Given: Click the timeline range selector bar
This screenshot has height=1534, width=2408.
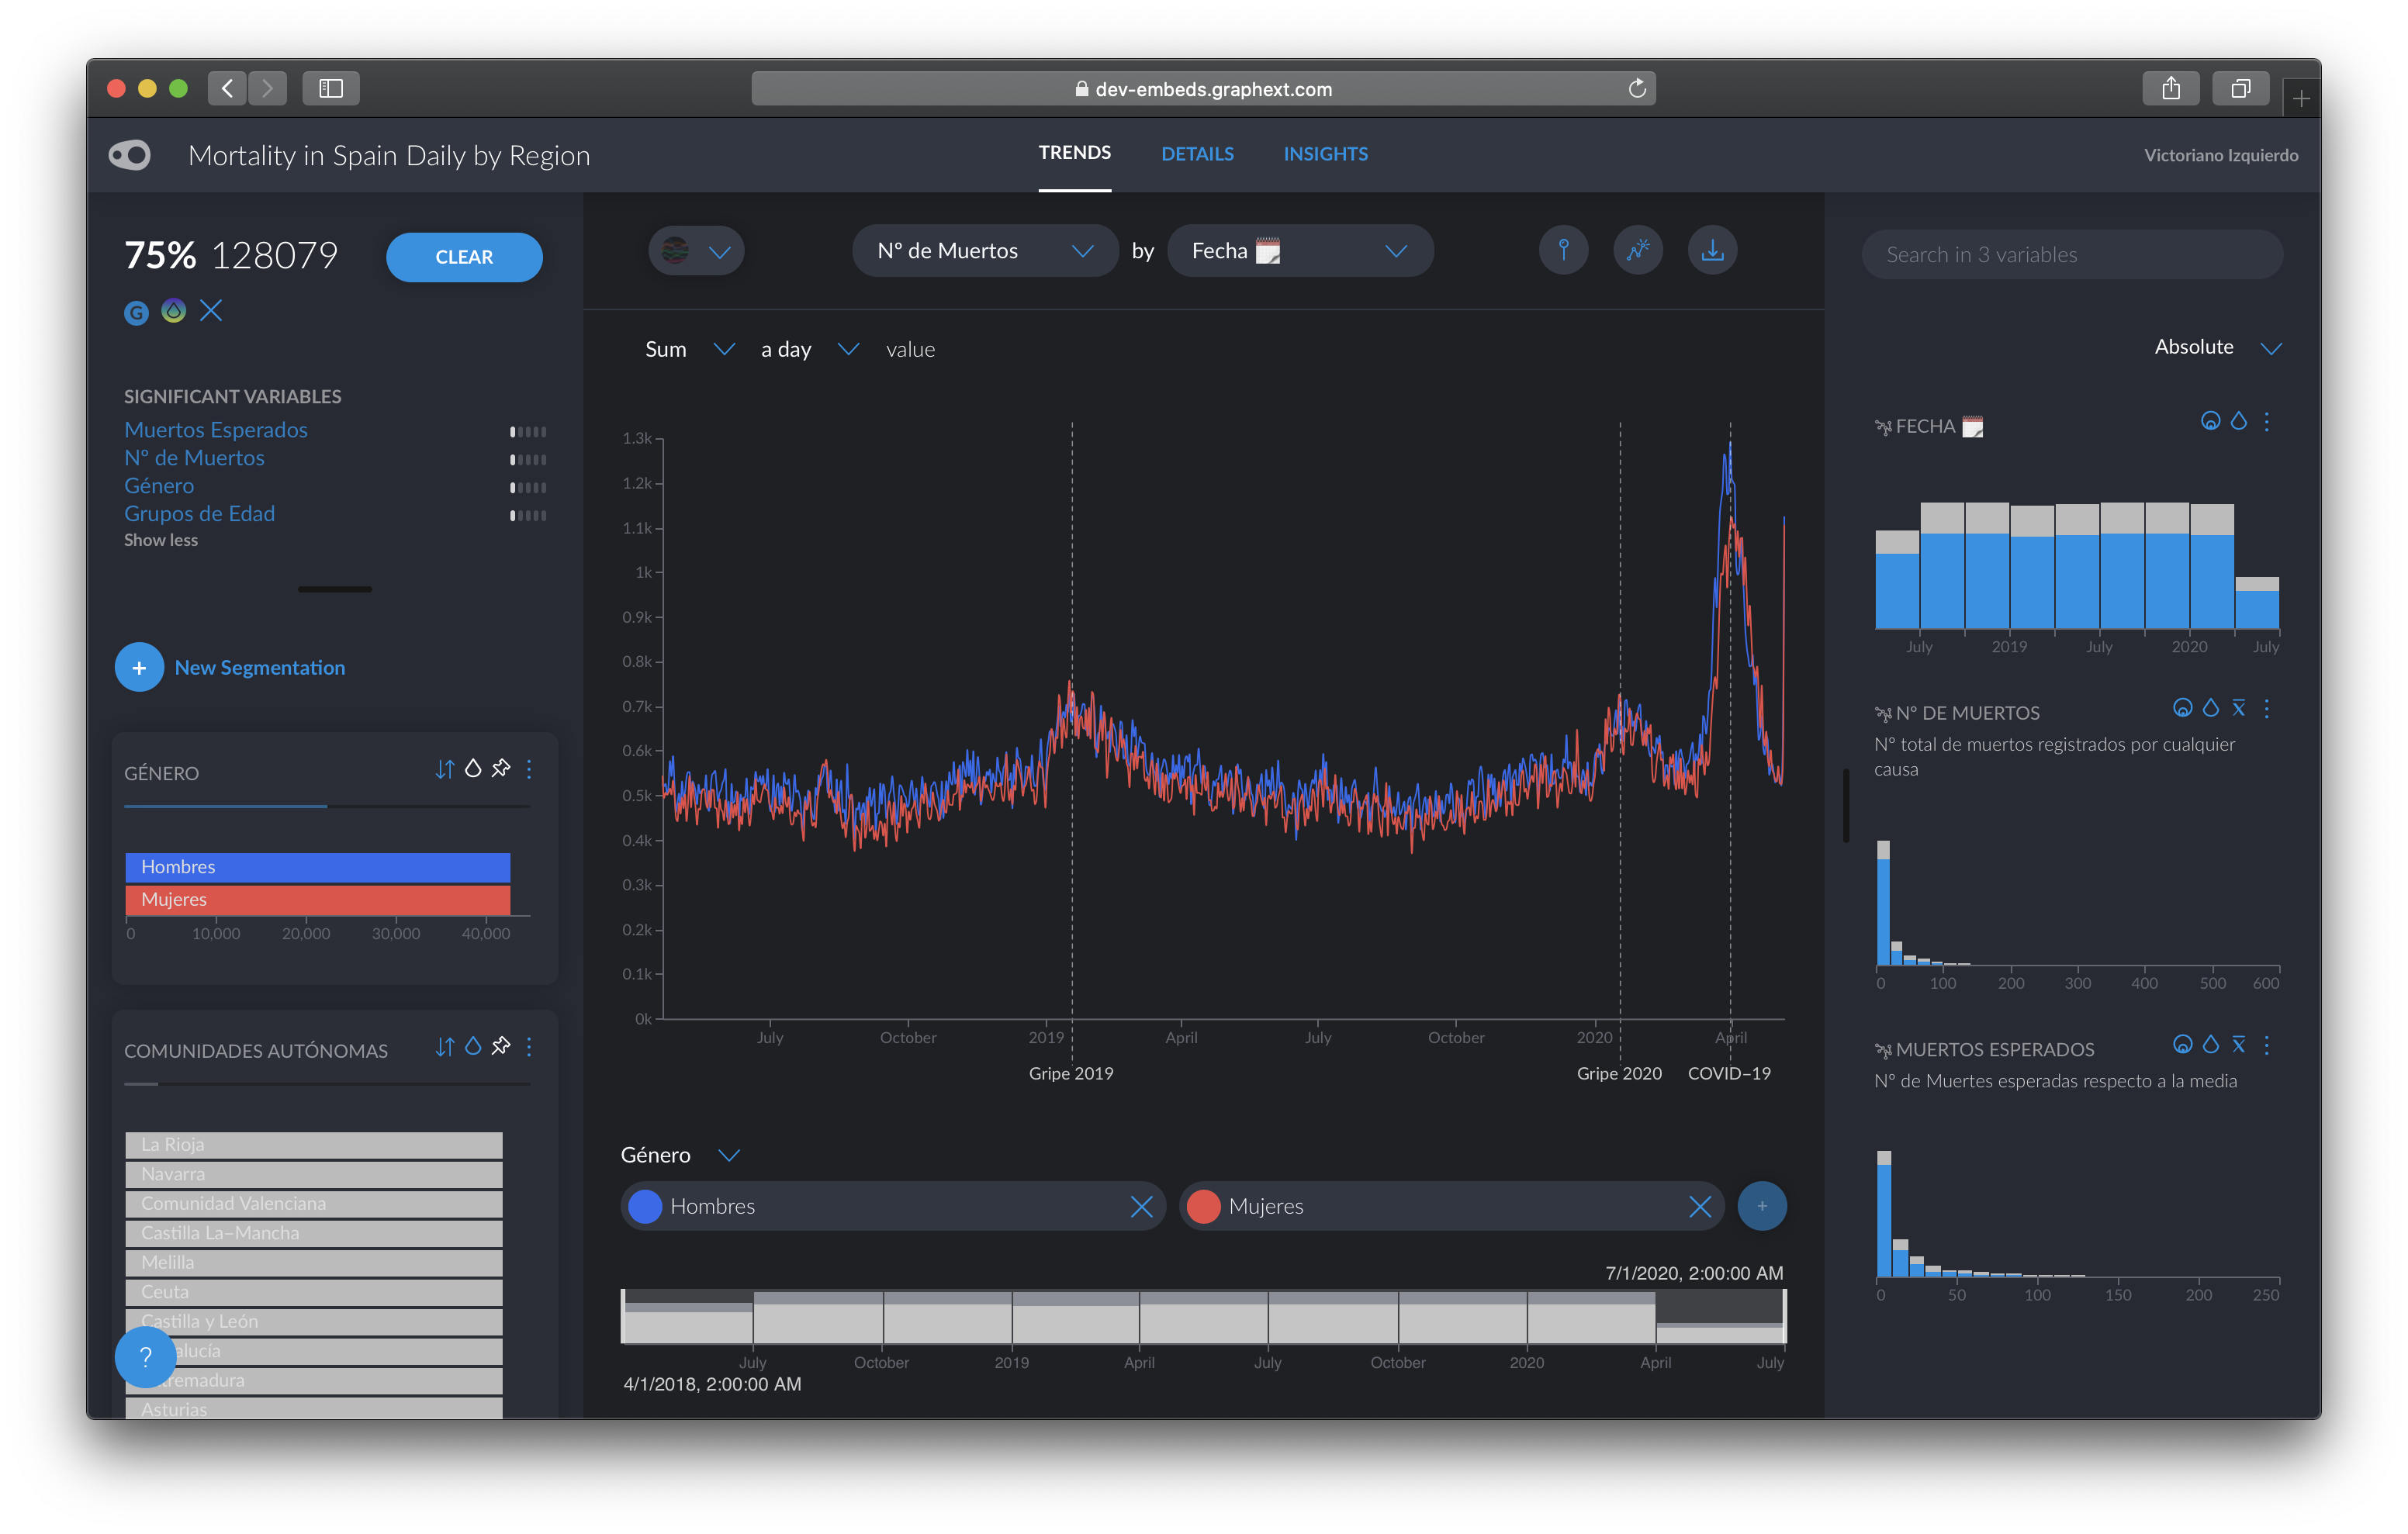Looking at the screenshot, I should tap(1203, 1317).
